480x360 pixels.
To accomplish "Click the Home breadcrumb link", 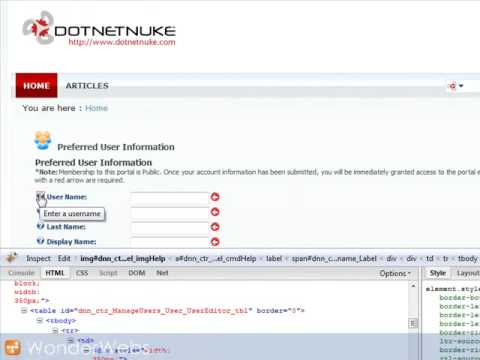I will tap(96, 108).
